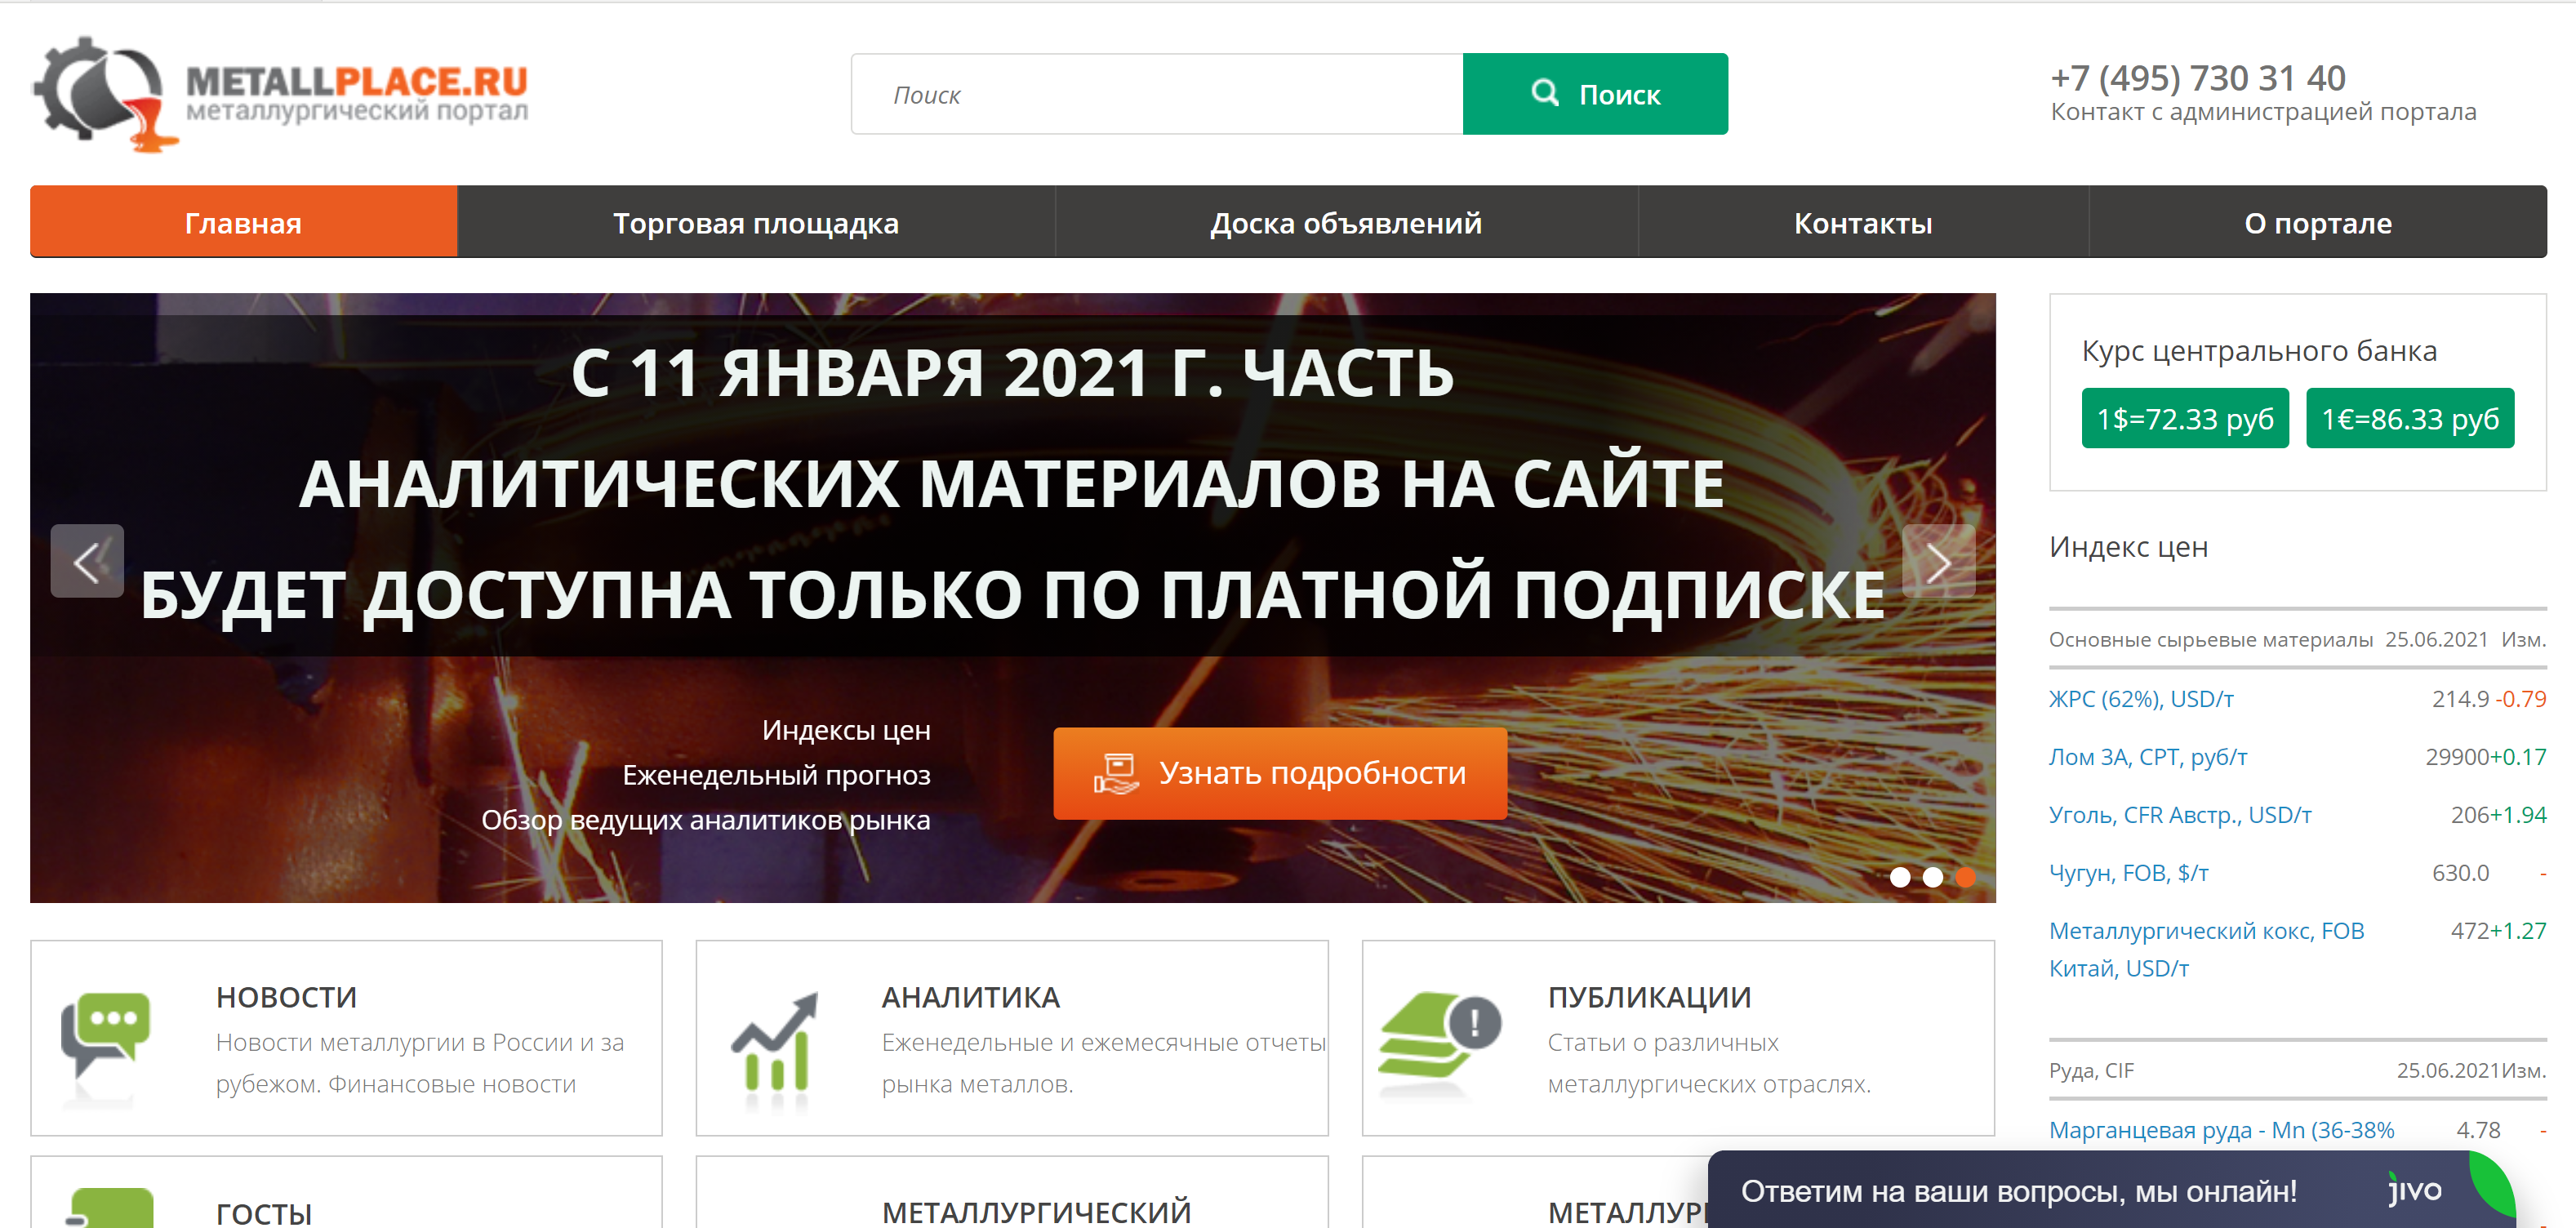
Task: Select second carousel dot indicator
Action: pyautogui.click(x=1932, y=877)
